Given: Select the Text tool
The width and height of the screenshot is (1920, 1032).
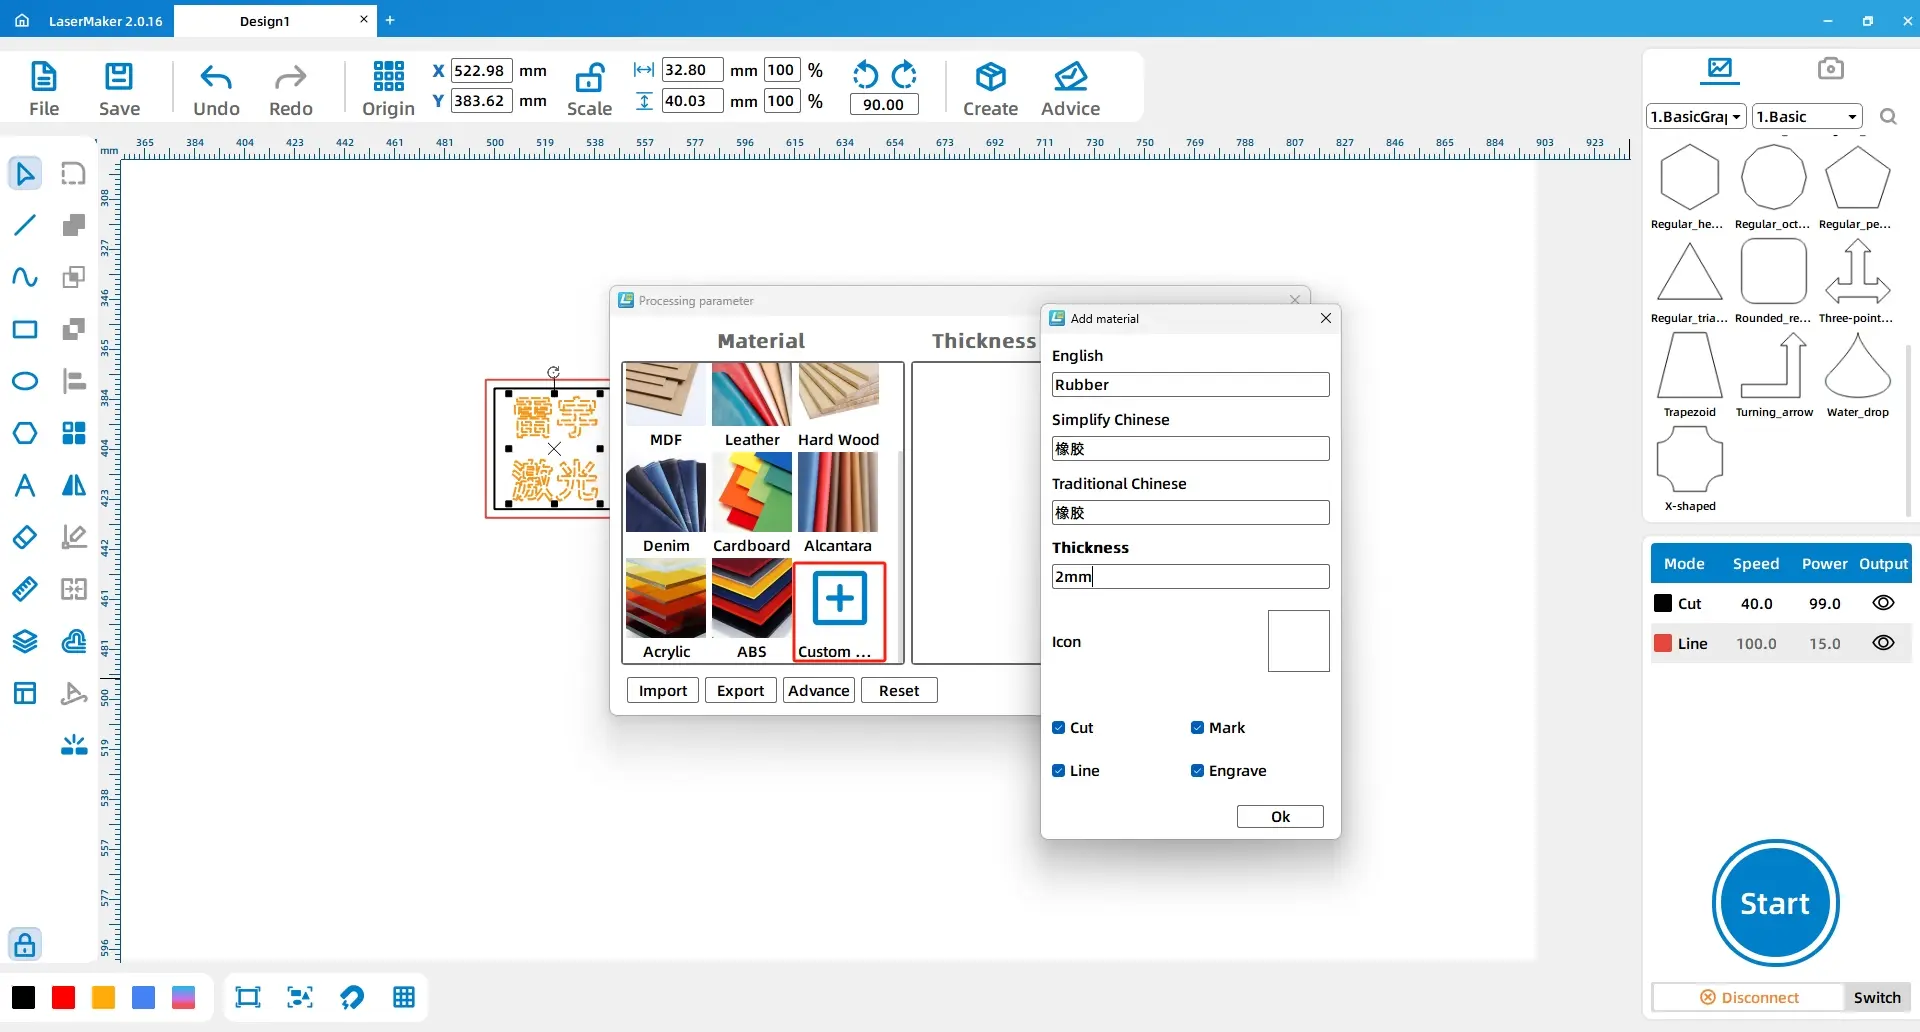Looking at the screenshot, I should coord(25,485).
